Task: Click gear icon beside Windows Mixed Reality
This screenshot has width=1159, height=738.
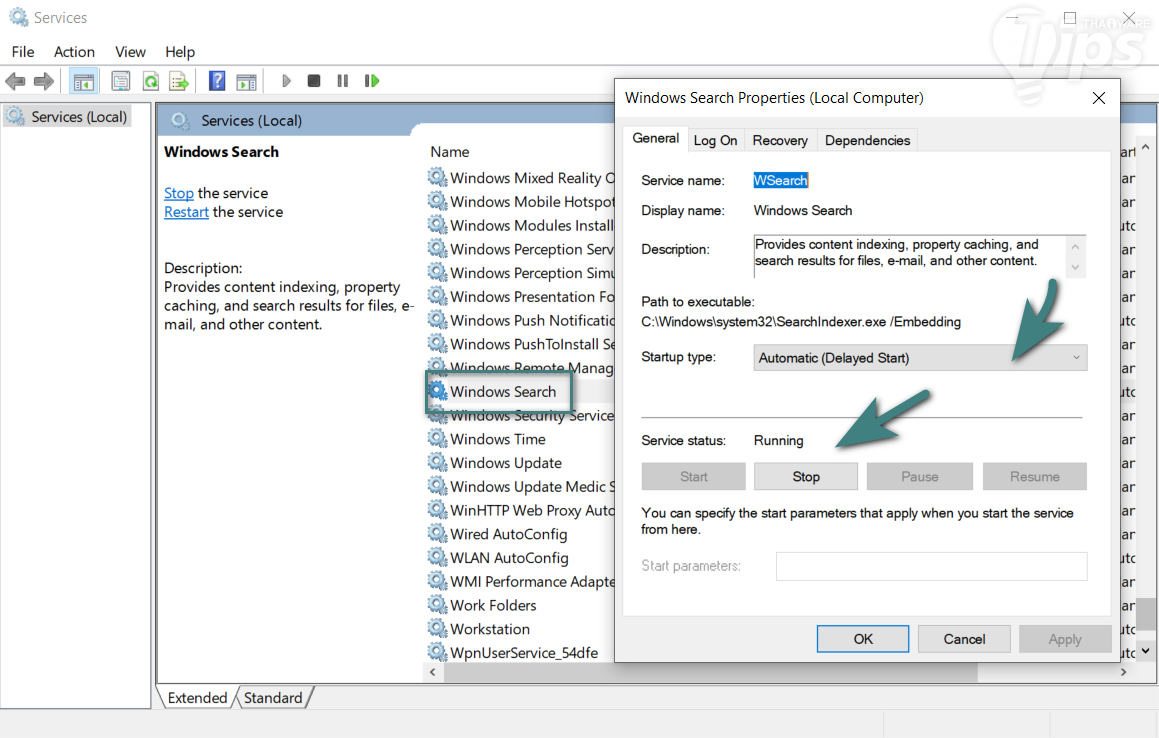Action: click(x=438, y=177)
